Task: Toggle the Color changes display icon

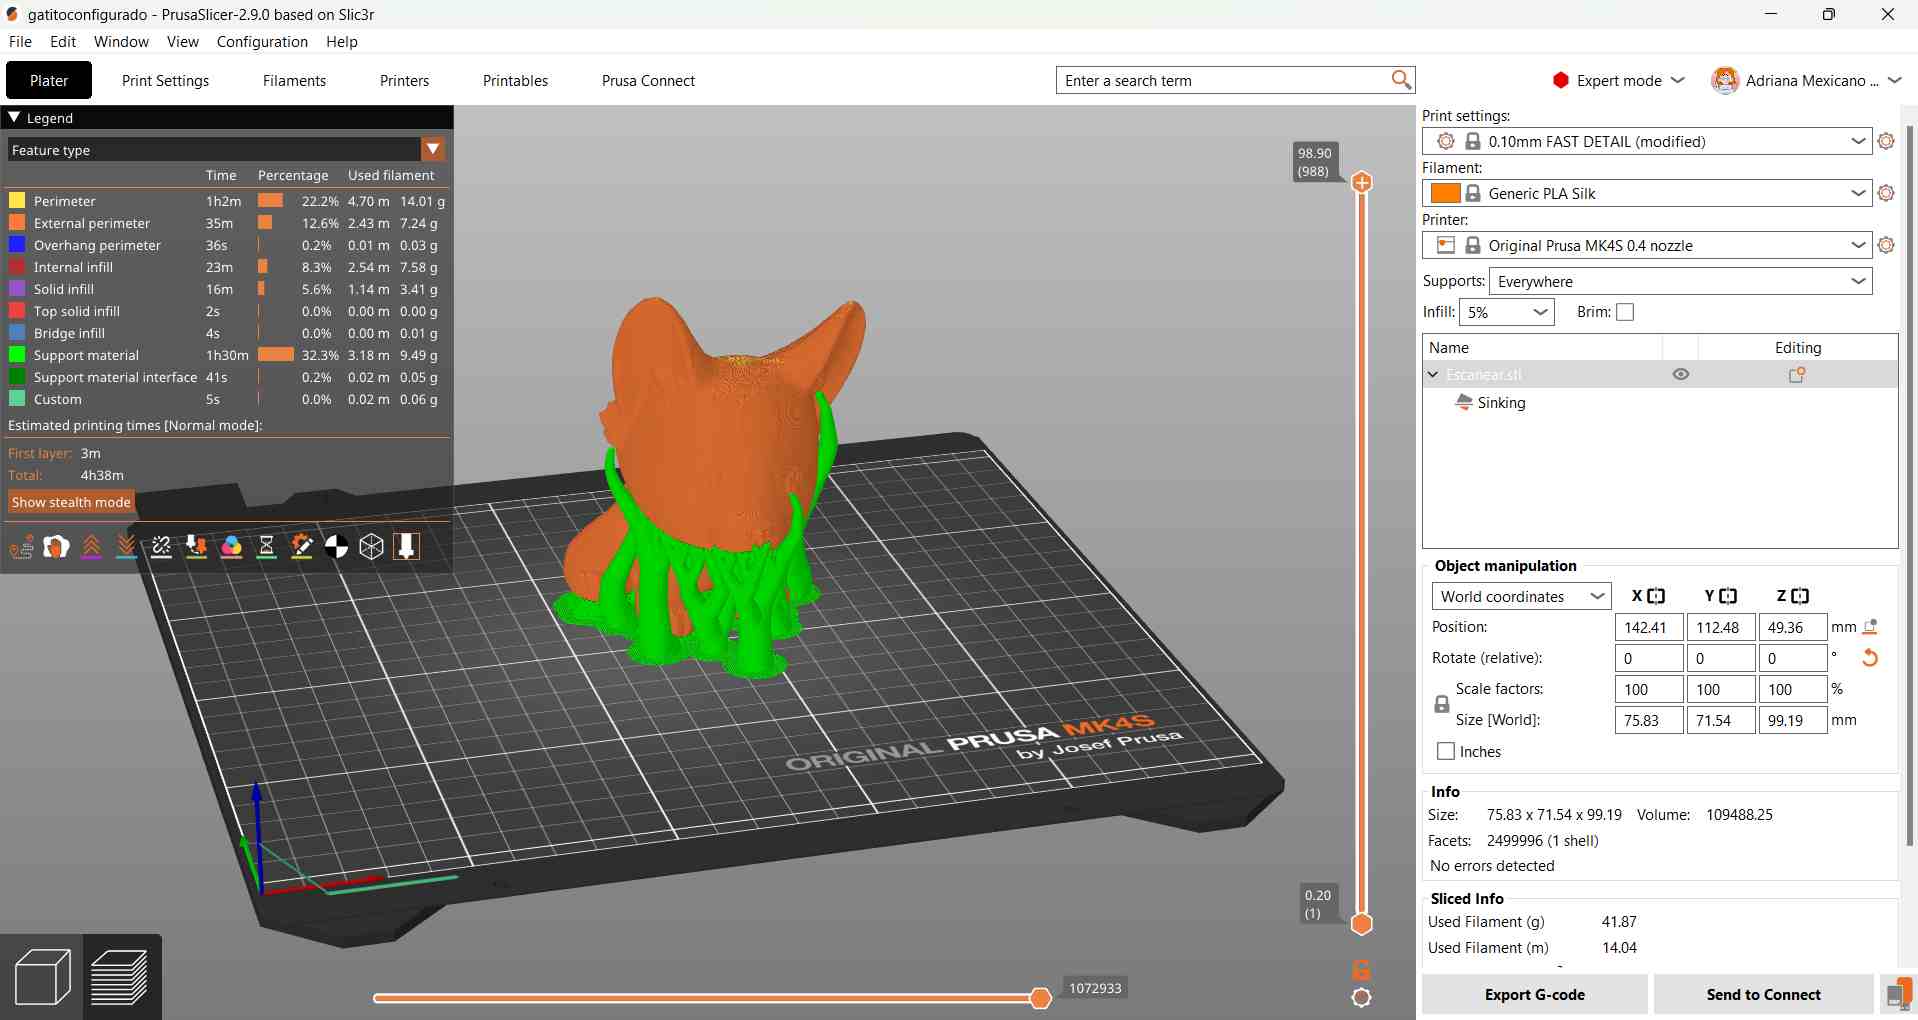Action: click(232, 547)
